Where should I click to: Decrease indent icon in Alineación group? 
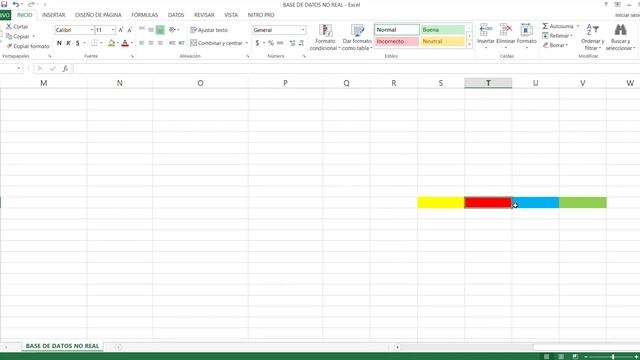pyautogui.click(x=172, y=43)
